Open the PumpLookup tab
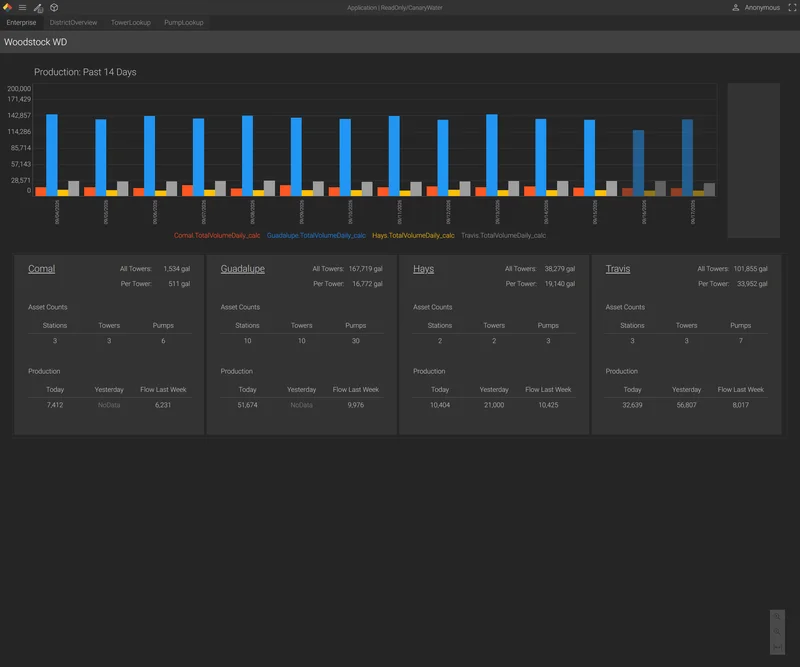Viewport: 800px width, 667px height. click(184, 22)
